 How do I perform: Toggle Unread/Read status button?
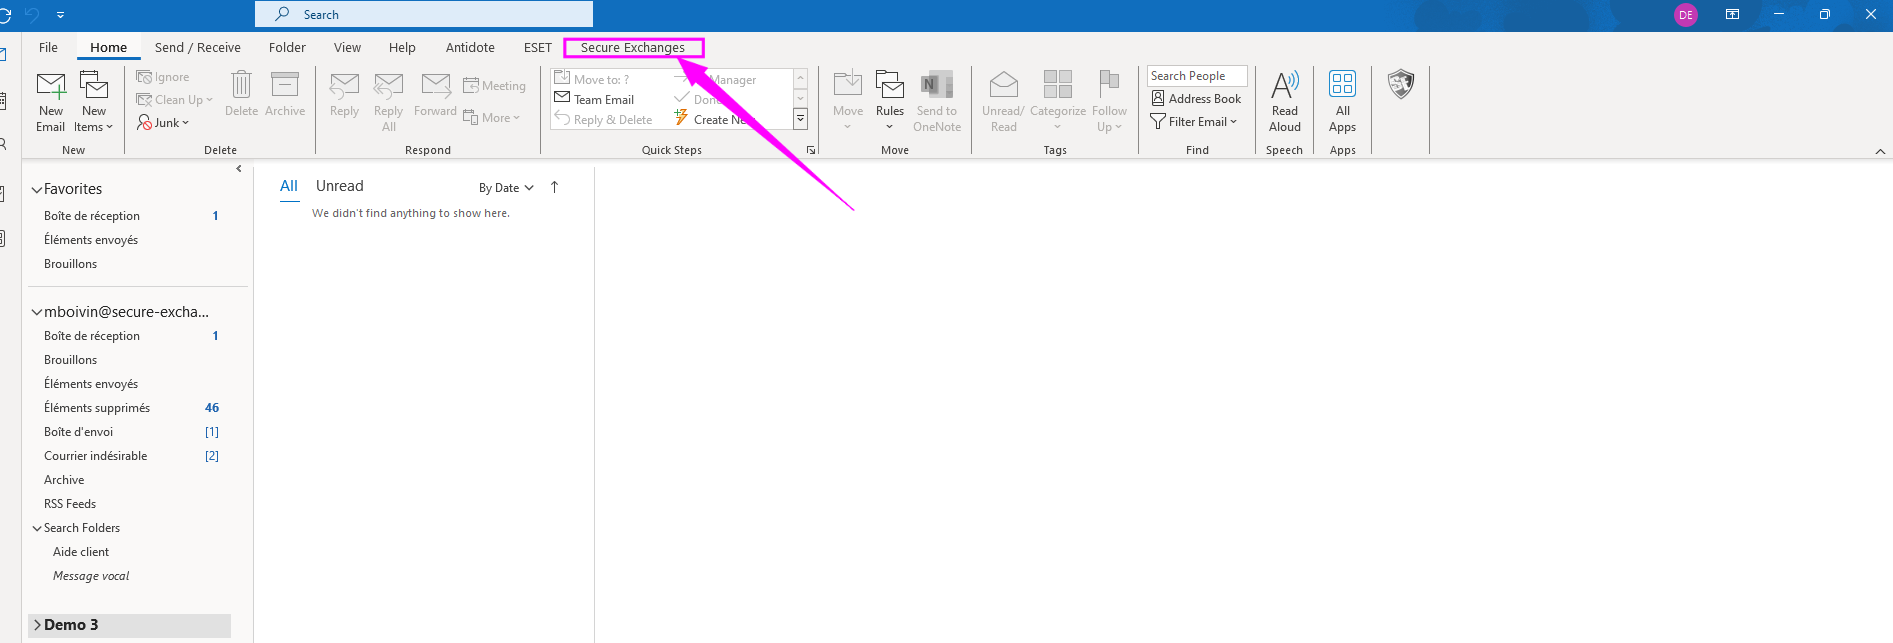click(1003, 101)
